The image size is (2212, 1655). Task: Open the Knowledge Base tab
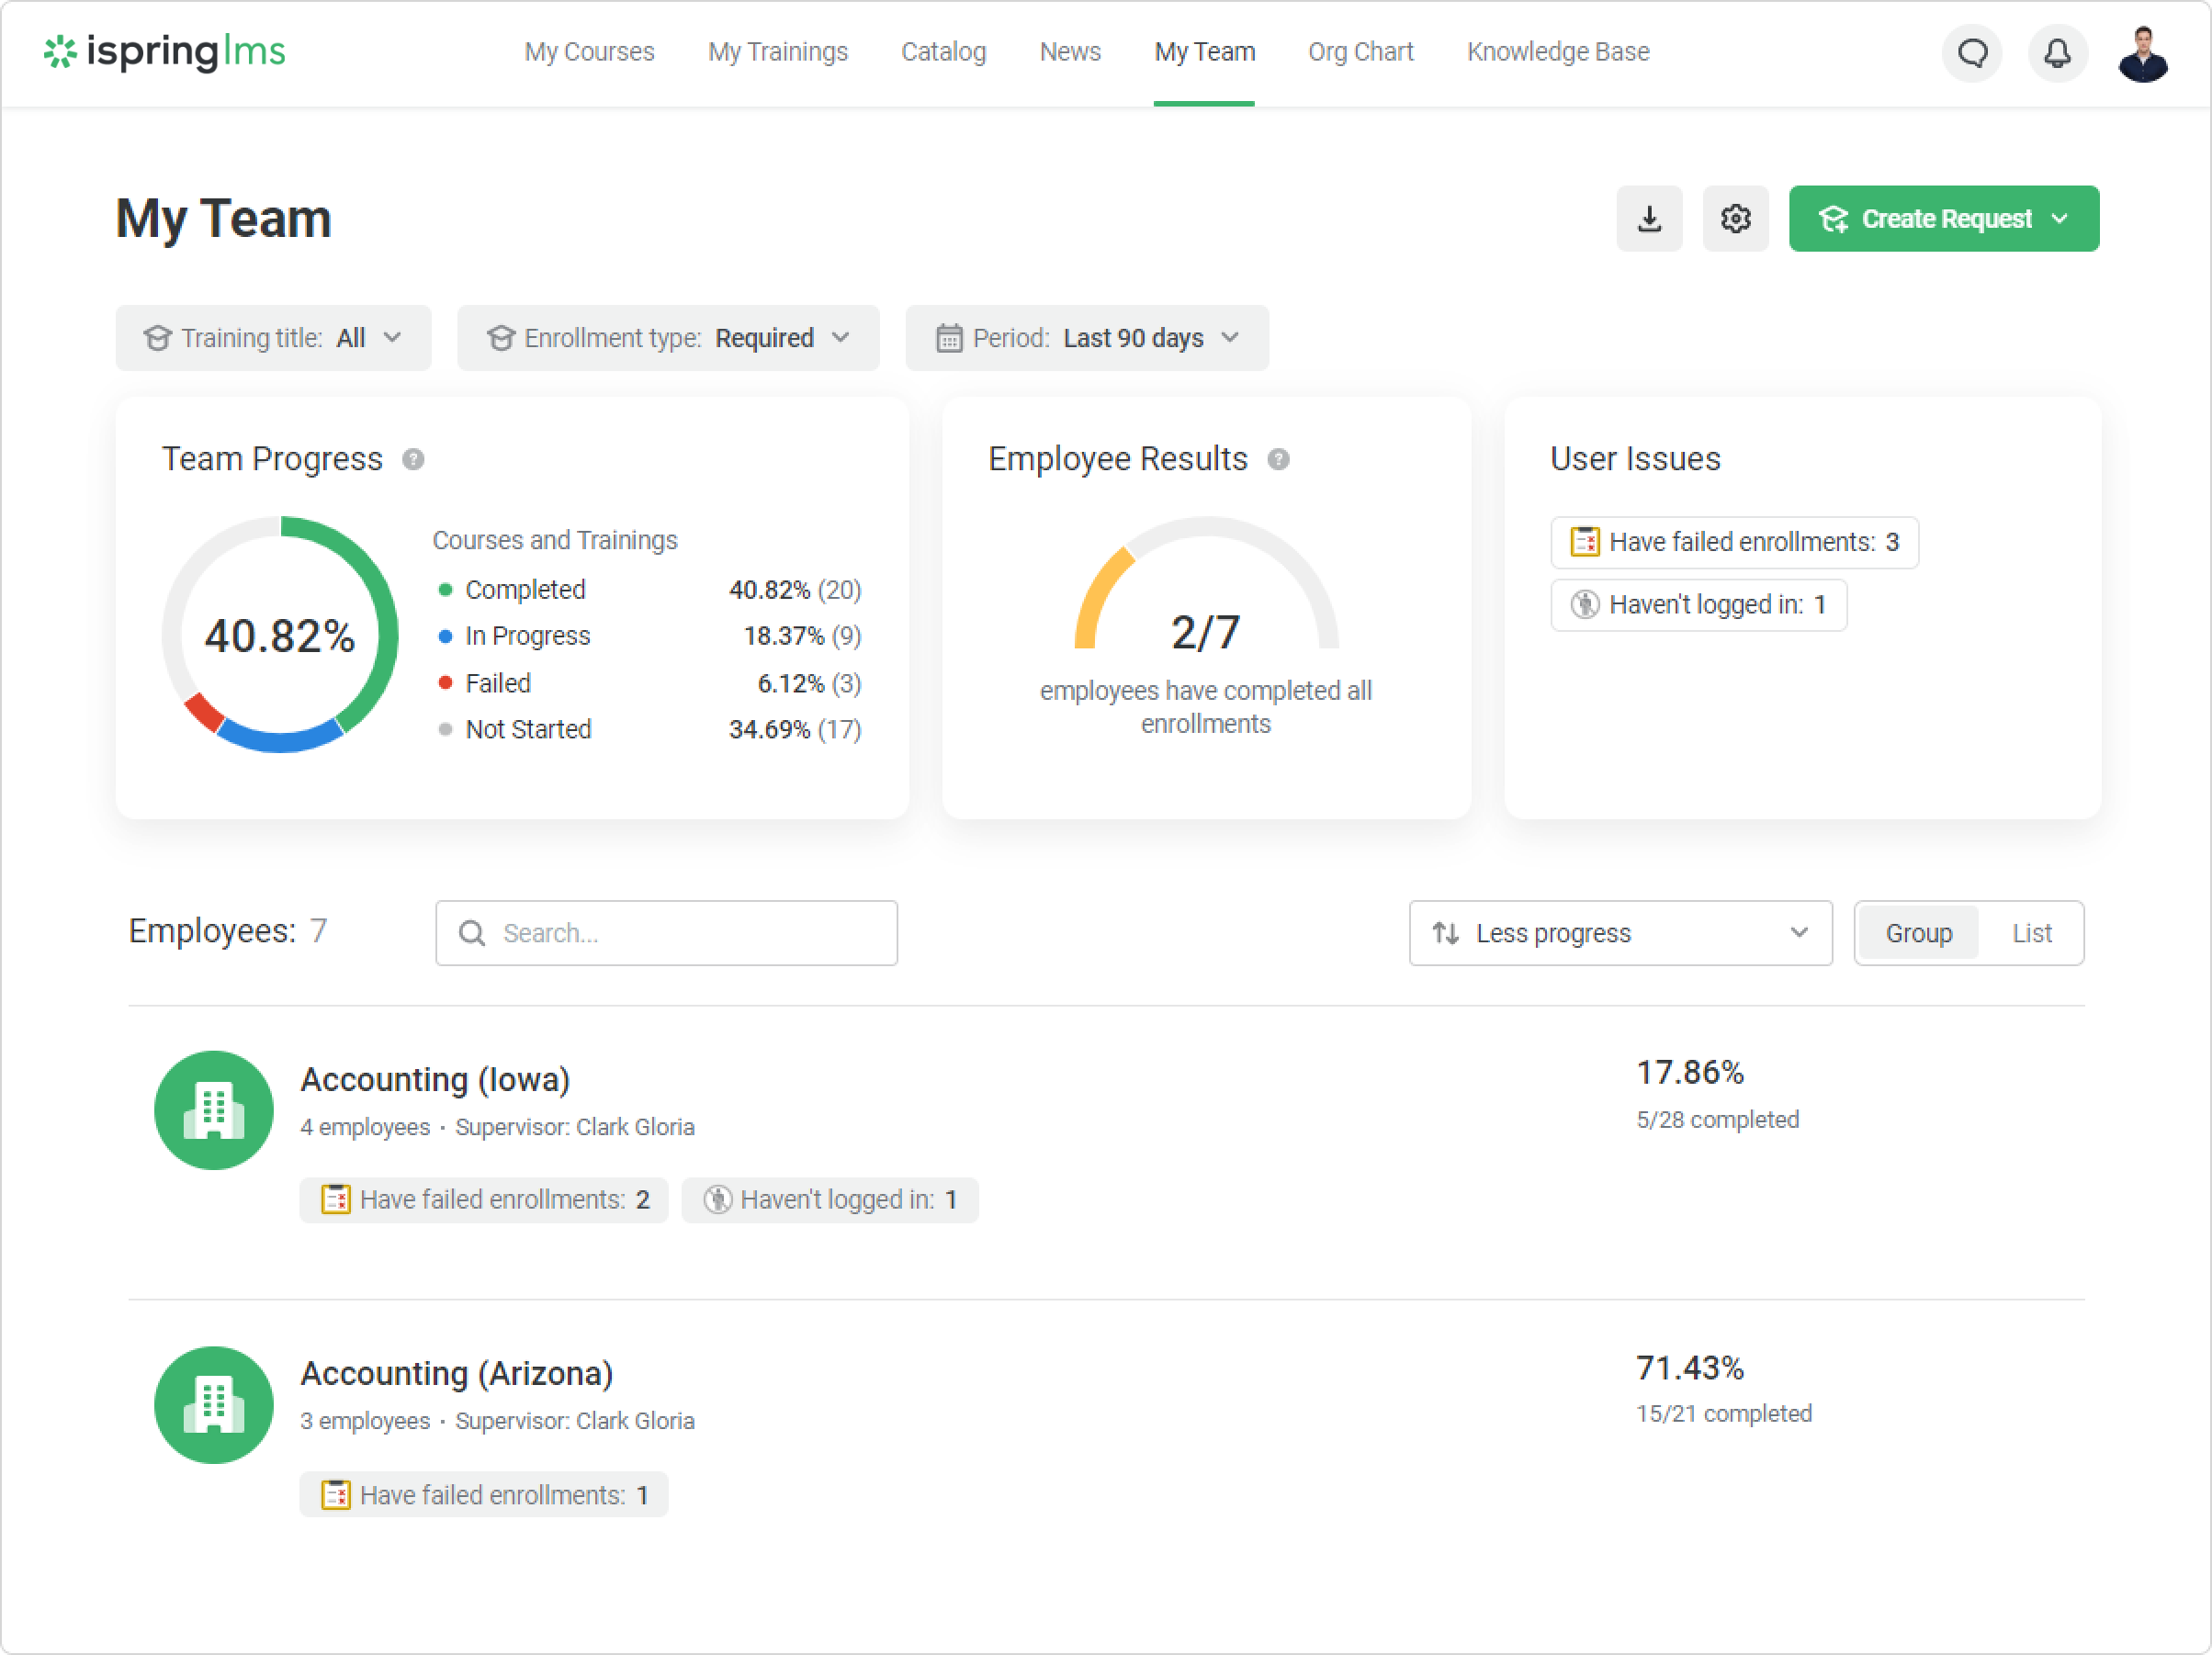point(1557,52)
